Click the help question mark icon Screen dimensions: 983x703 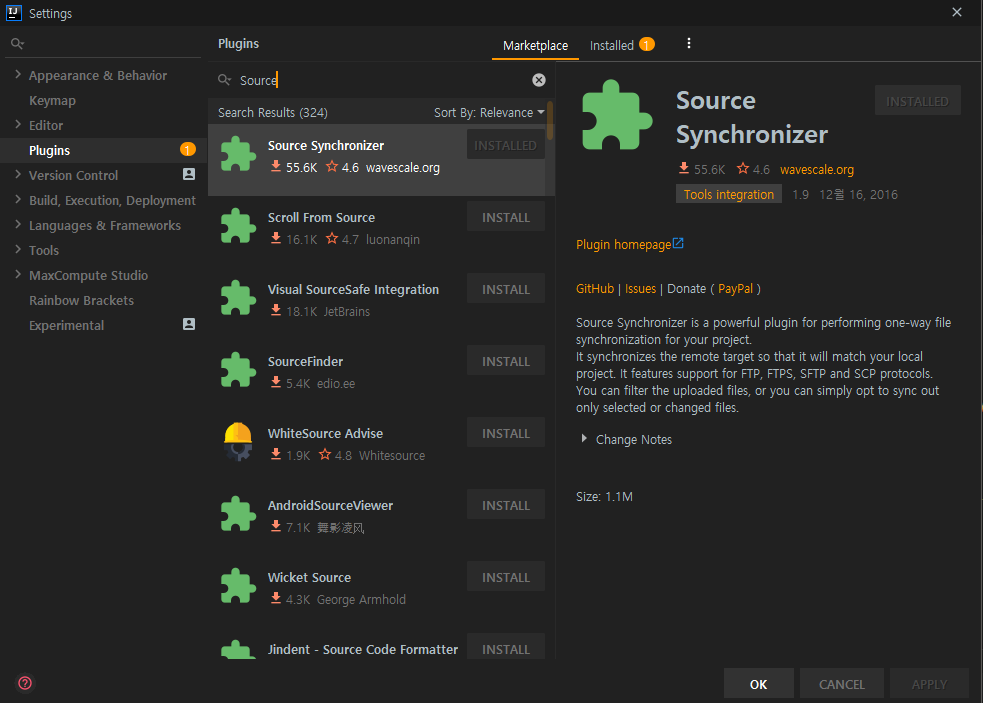pyautogui.click(x=25, y=683)
